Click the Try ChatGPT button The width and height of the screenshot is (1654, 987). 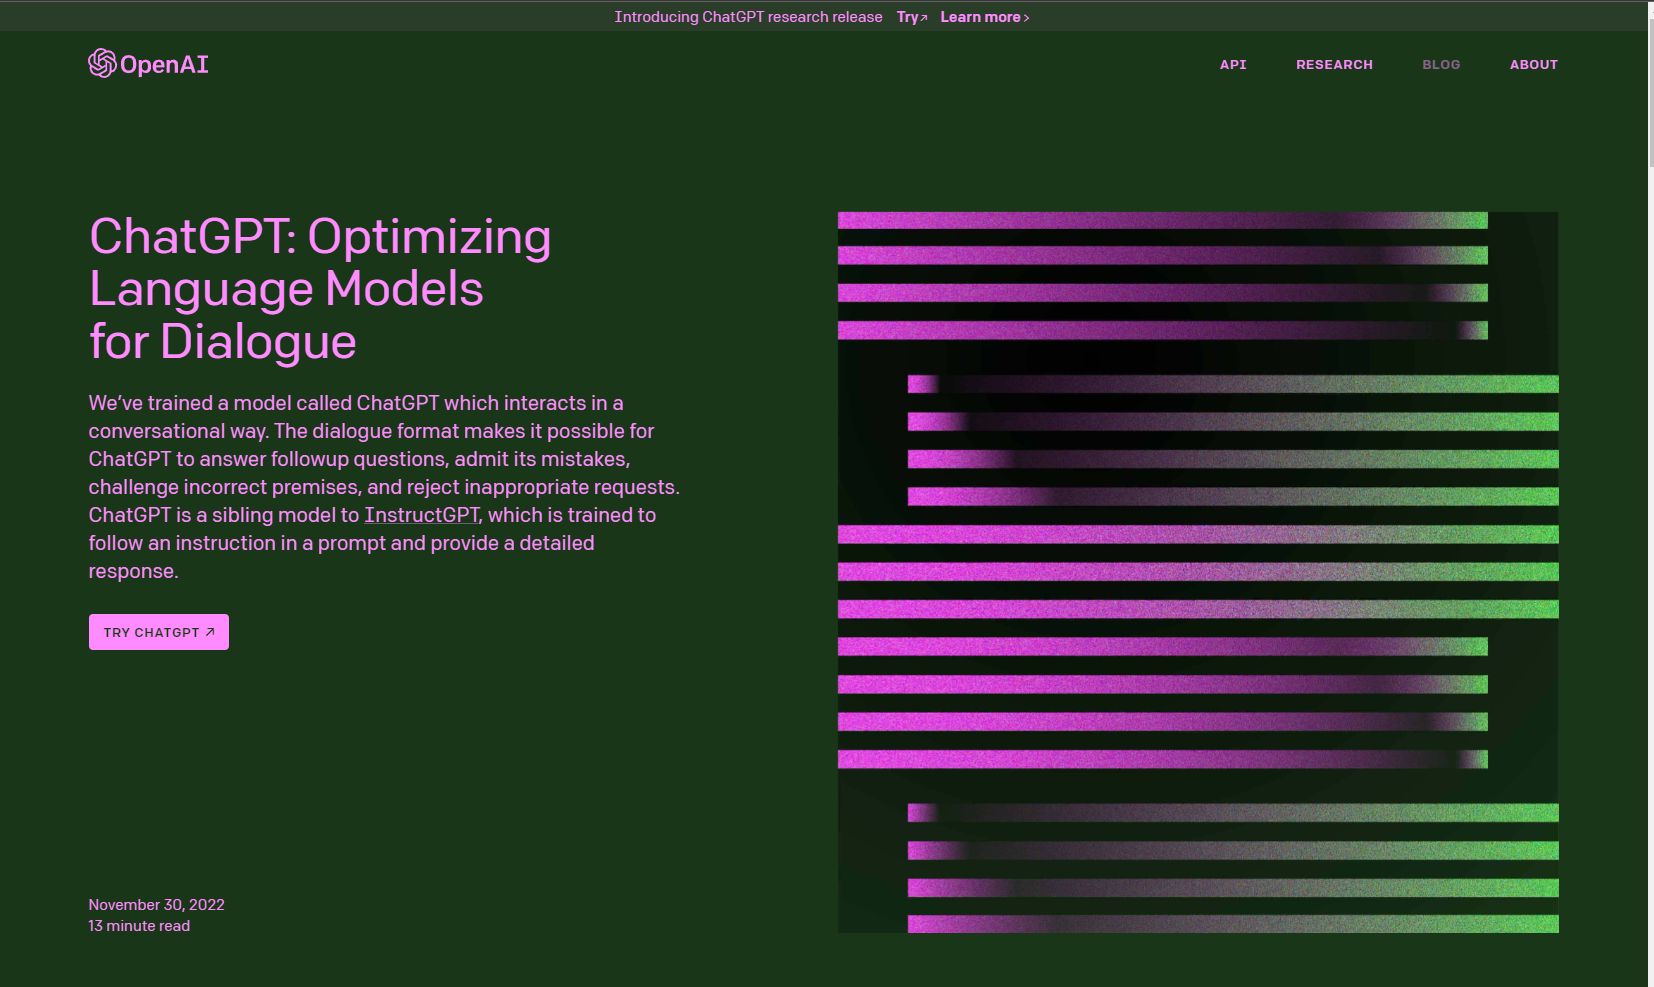click(x=159, y=632)
